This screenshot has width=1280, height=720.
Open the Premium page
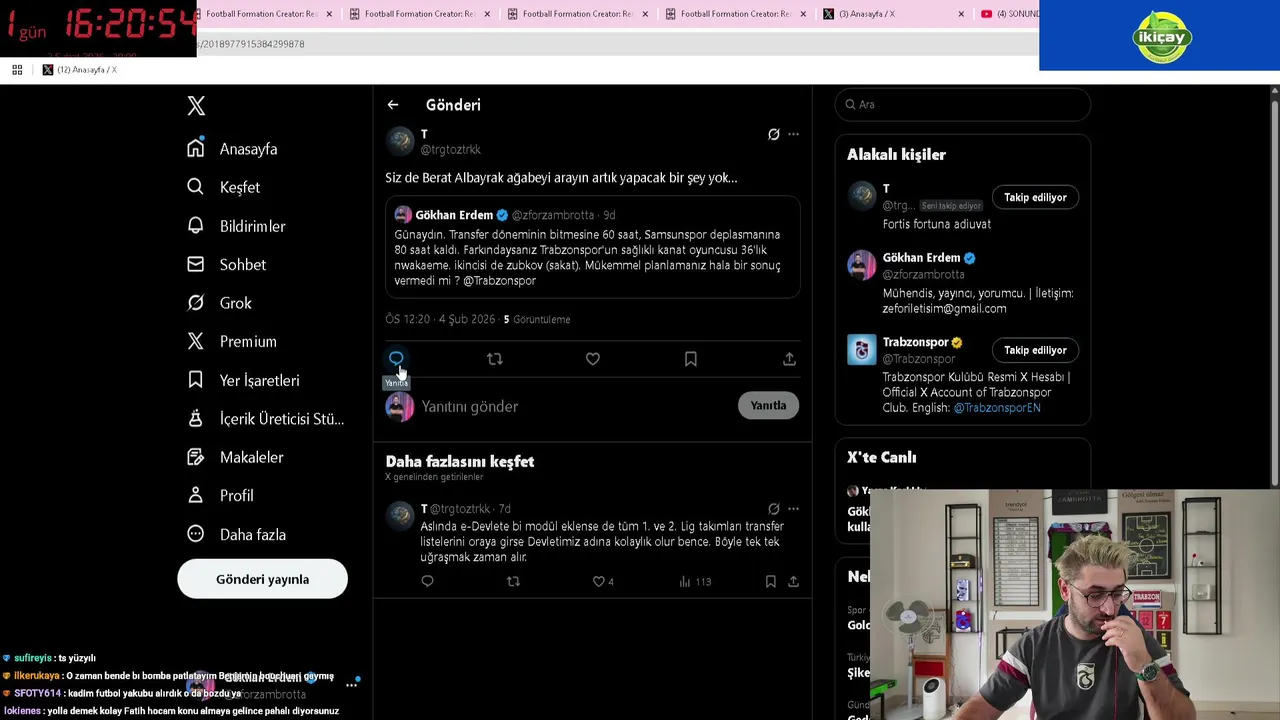click(232, 341)
